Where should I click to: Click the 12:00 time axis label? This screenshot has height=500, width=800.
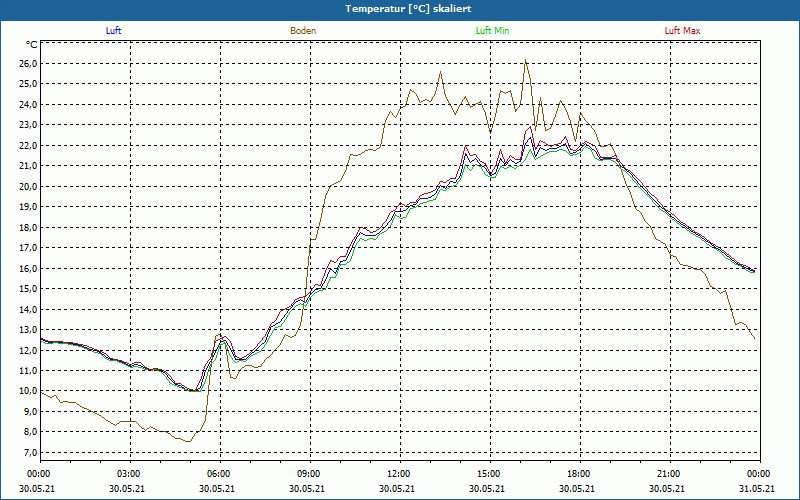click(400, 474)
